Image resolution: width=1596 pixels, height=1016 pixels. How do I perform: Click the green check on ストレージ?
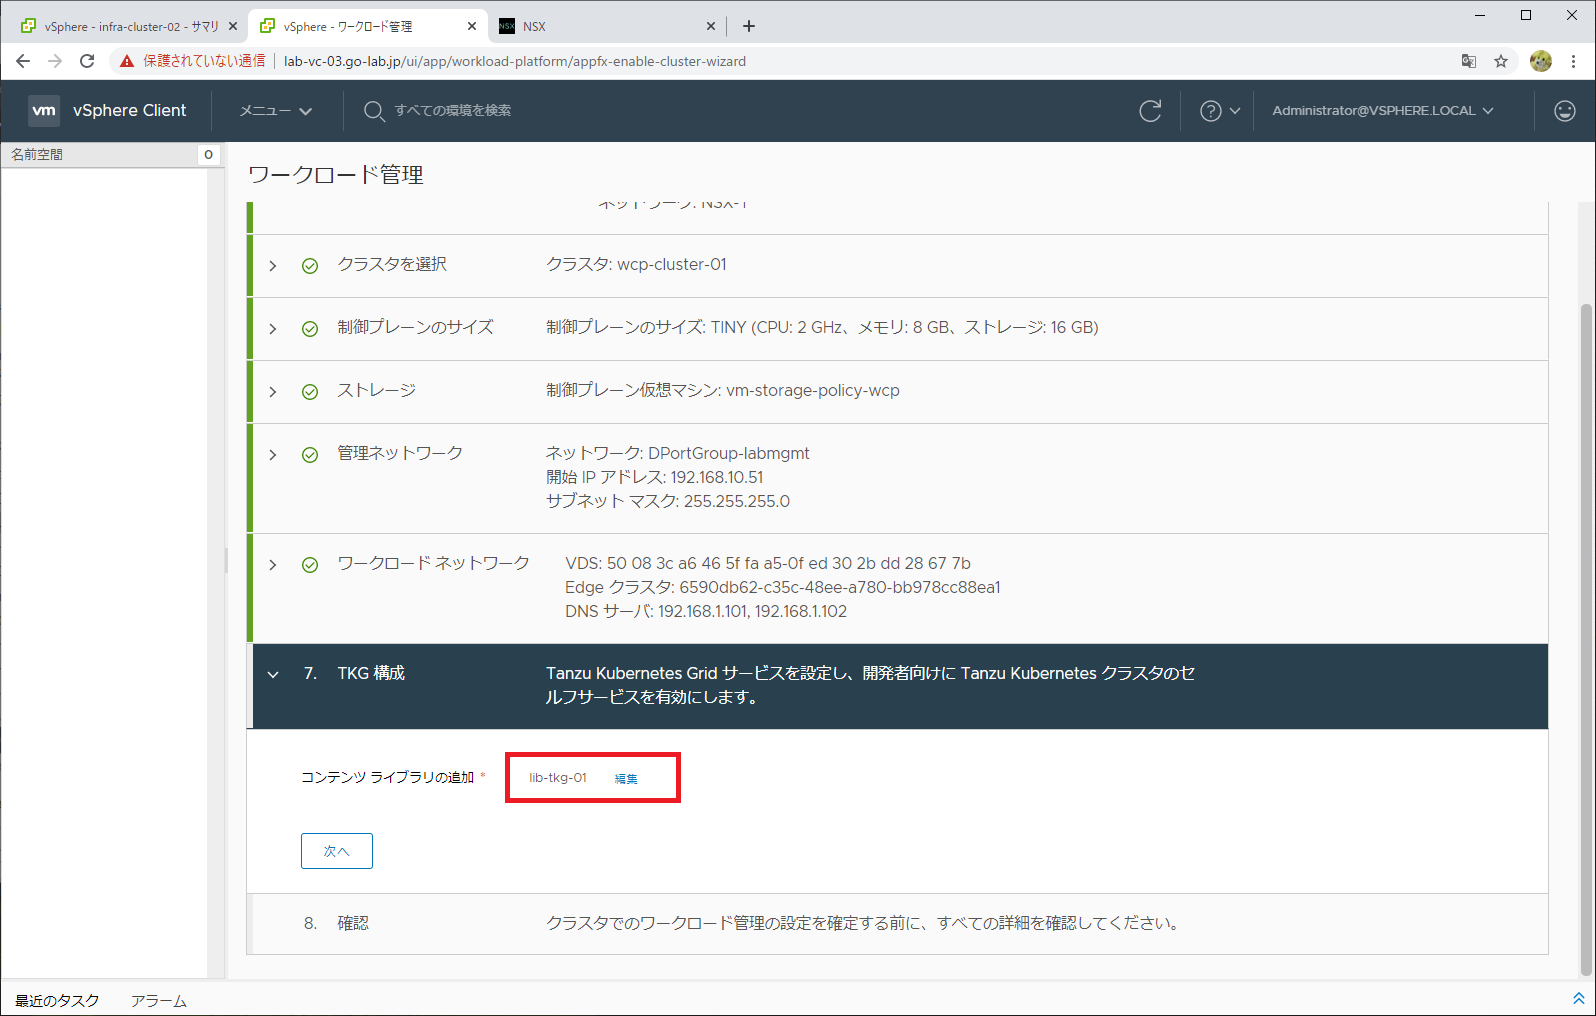(x=310, y=392)
